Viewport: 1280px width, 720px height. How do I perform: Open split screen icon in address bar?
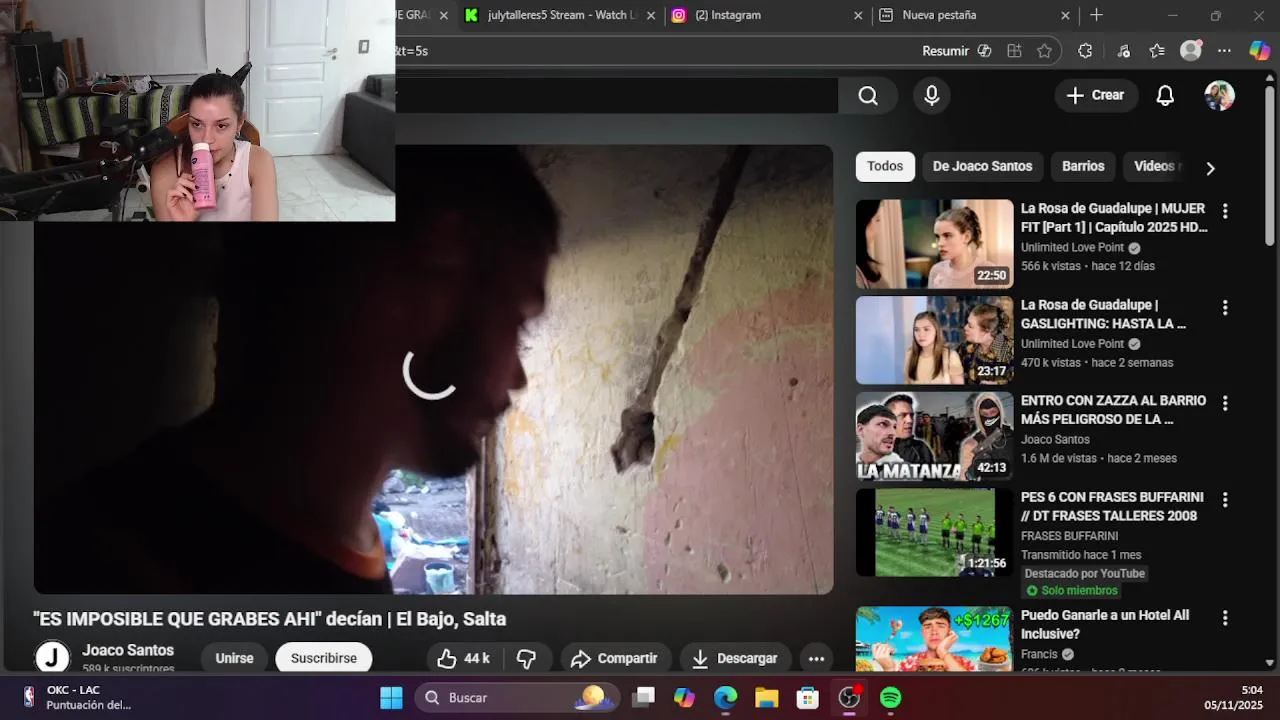1014,51
